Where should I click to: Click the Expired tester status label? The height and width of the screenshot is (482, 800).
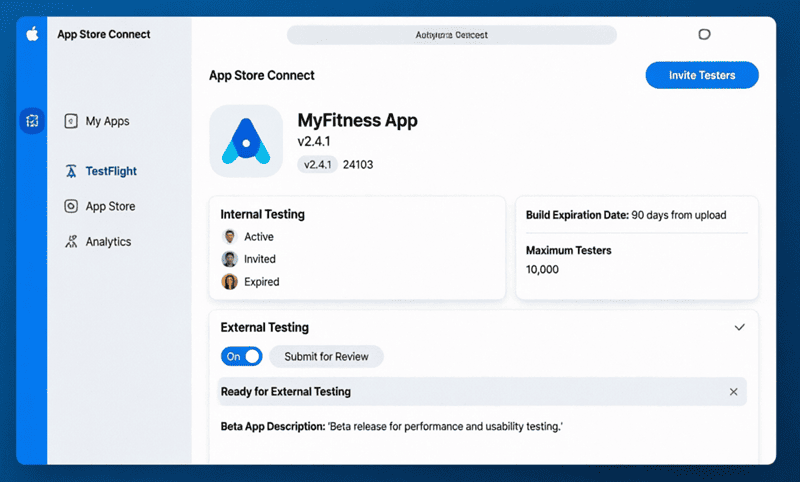[x=262, y=282]
